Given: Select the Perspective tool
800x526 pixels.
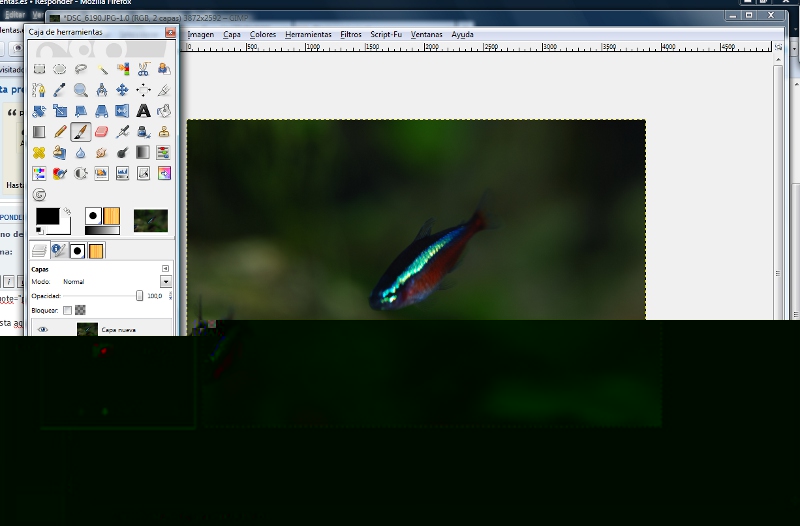Looking at the screenshot, I should [102, 111].
